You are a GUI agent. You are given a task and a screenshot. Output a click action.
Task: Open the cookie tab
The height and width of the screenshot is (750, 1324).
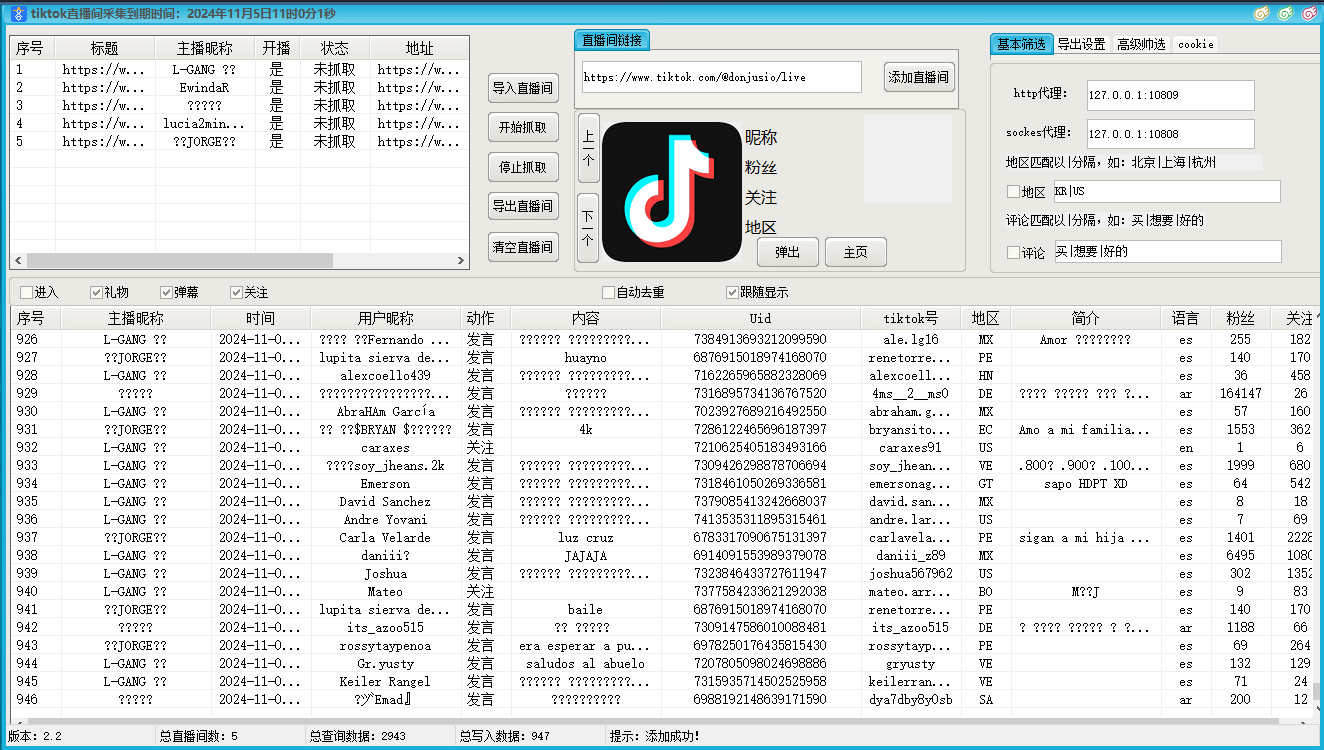coord(1195,44)
